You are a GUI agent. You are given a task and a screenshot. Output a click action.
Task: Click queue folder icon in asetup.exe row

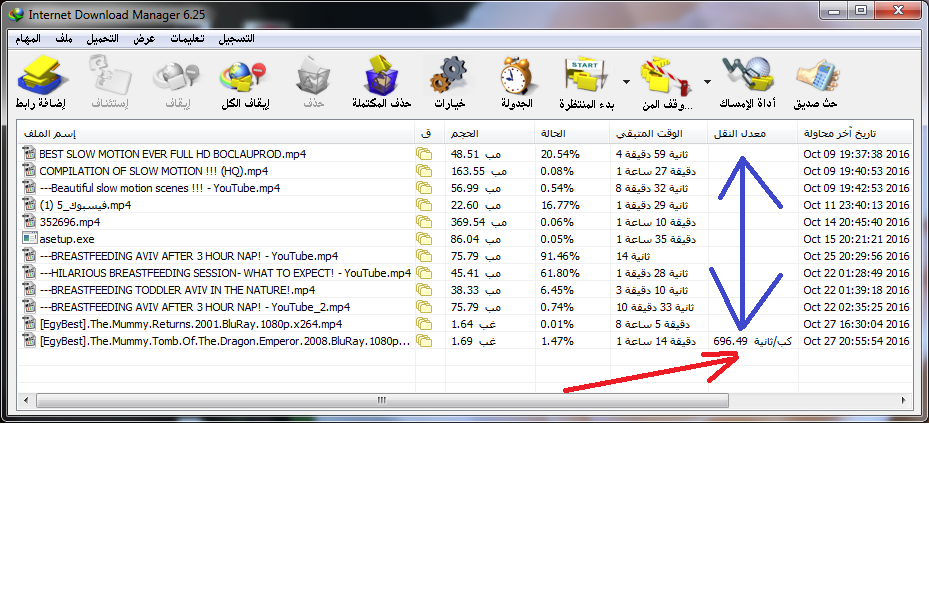pos(424,239)
